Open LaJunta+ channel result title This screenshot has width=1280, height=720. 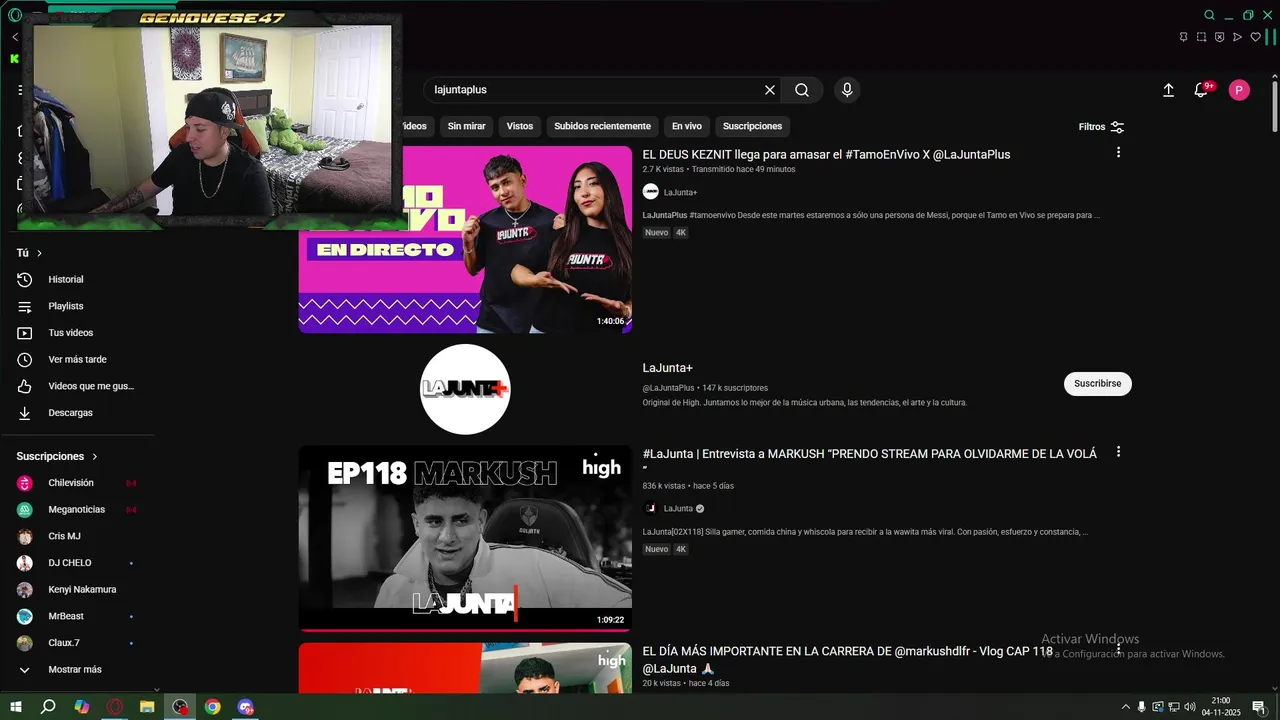[668, 368]
